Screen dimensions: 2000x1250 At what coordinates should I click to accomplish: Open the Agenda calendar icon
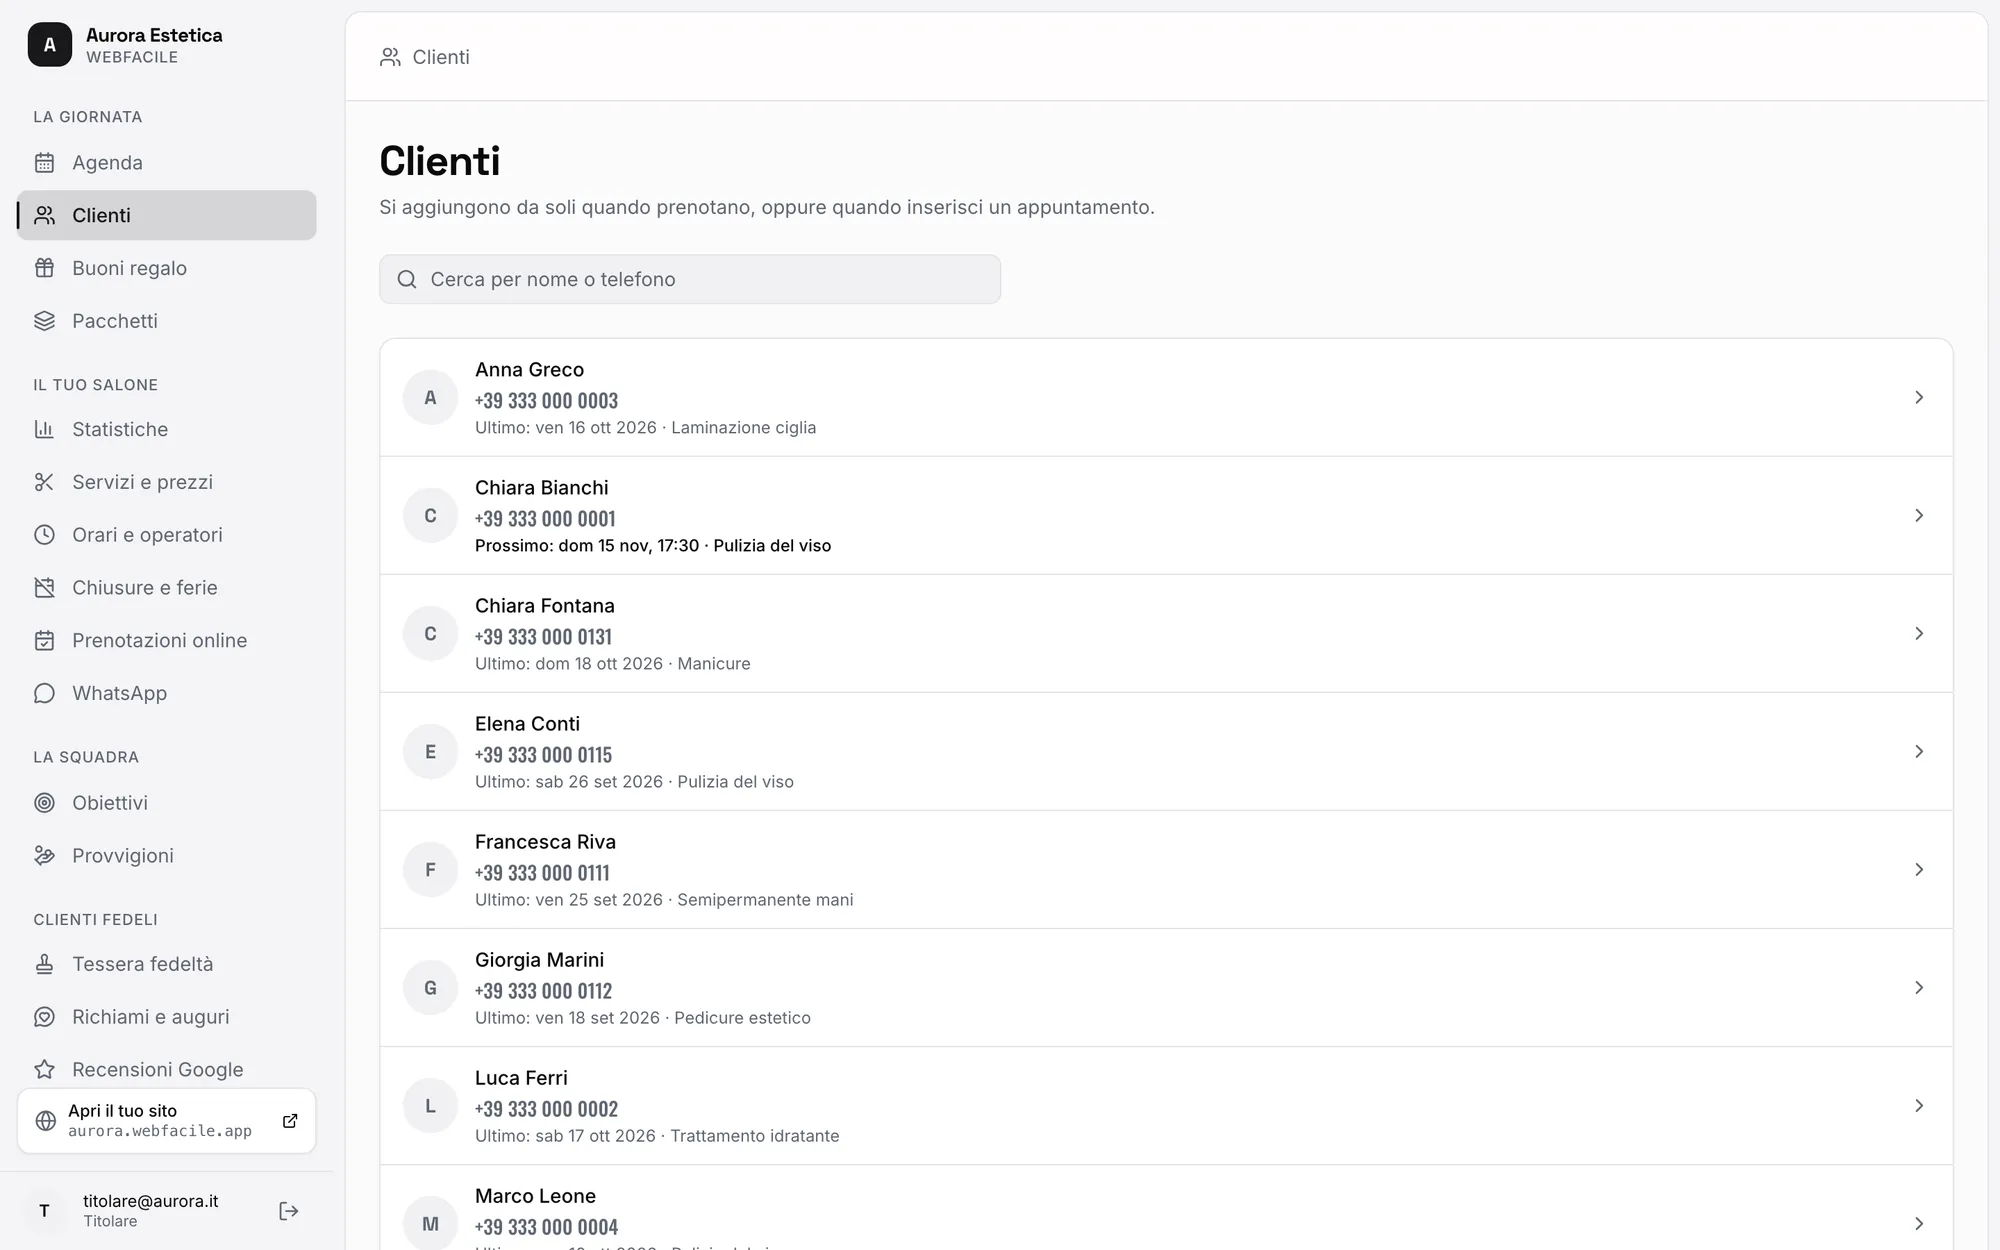coord(44,162)
